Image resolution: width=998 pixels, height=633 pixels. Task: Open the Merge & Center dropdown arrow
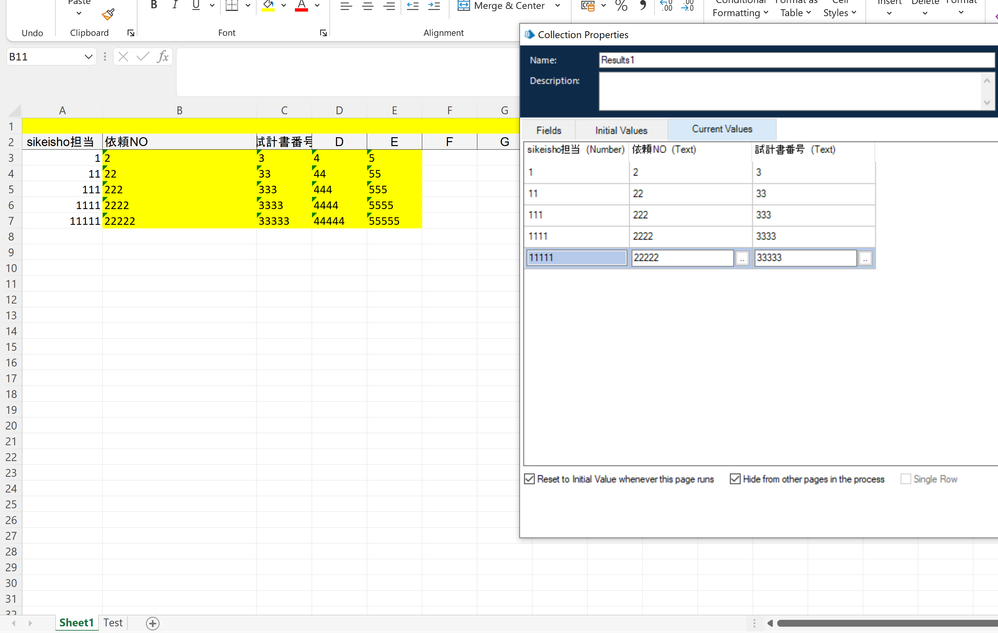558,6
